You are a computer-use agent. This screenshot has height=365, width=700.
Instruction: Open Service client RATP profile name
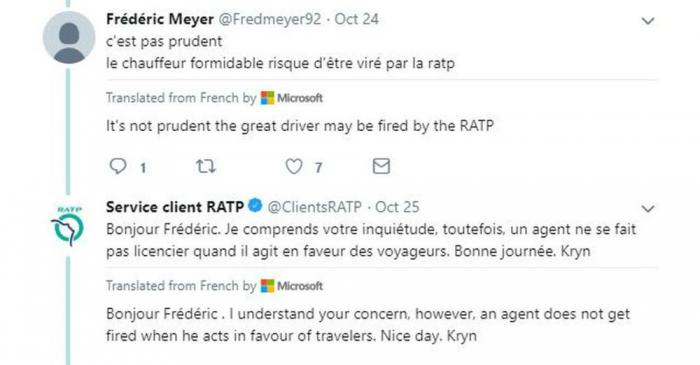click(x=175, y=207)
